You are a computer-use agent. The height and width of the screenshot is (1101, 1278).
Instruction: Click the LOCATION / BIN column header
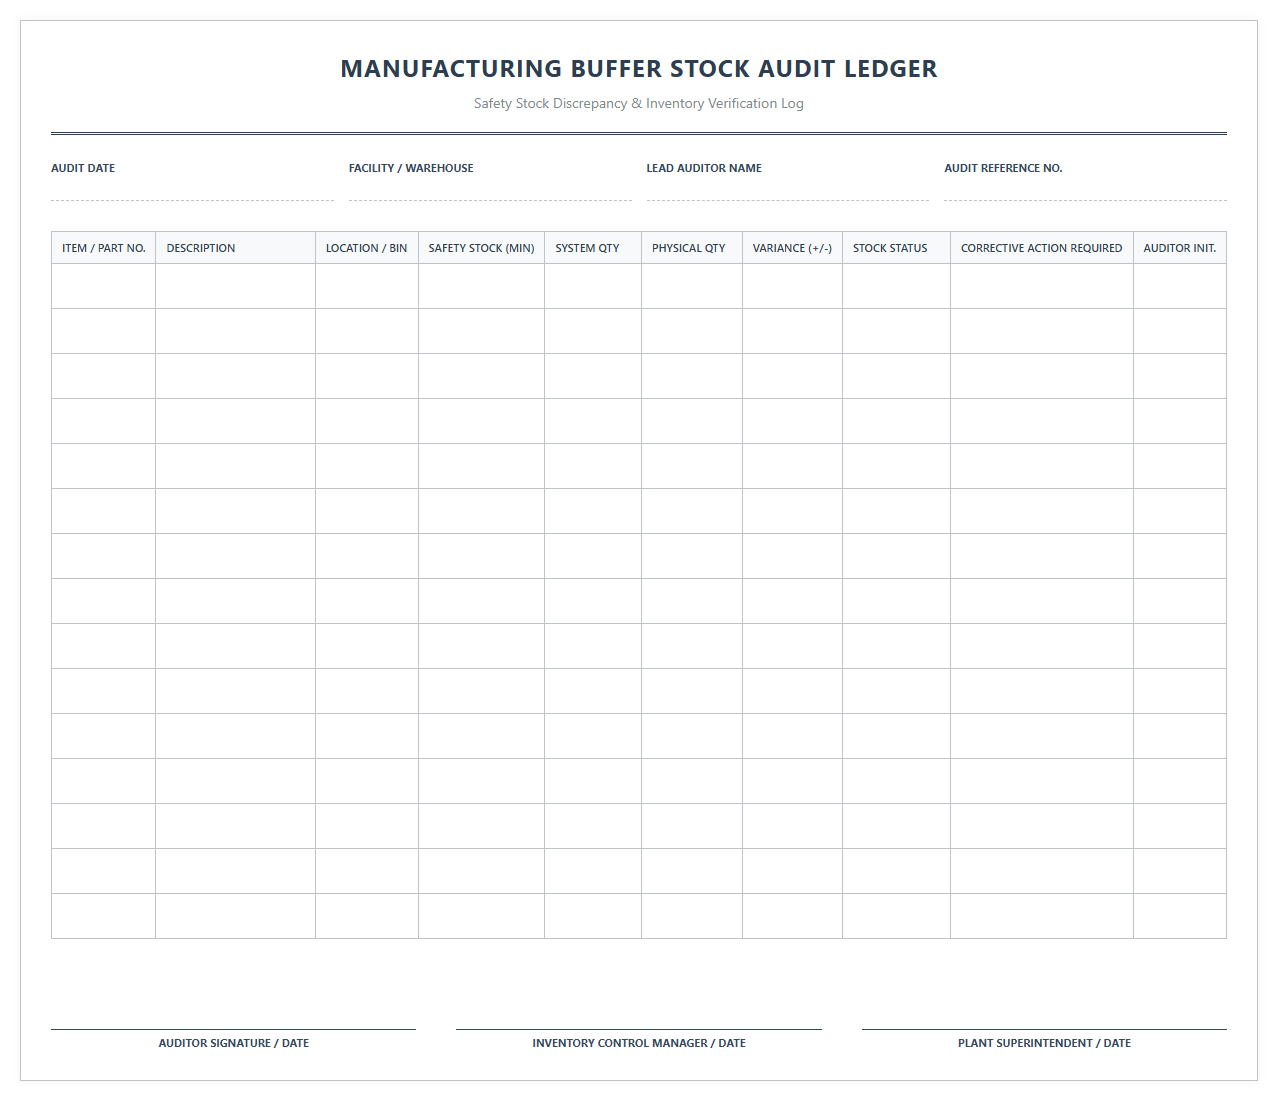[x=367, y=248]
